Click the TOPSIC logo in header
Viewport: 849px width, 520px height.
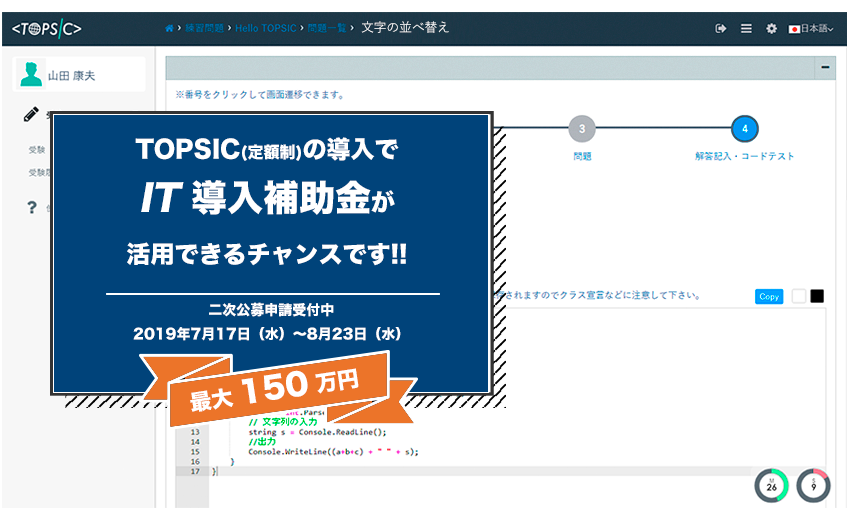point(46,29)
